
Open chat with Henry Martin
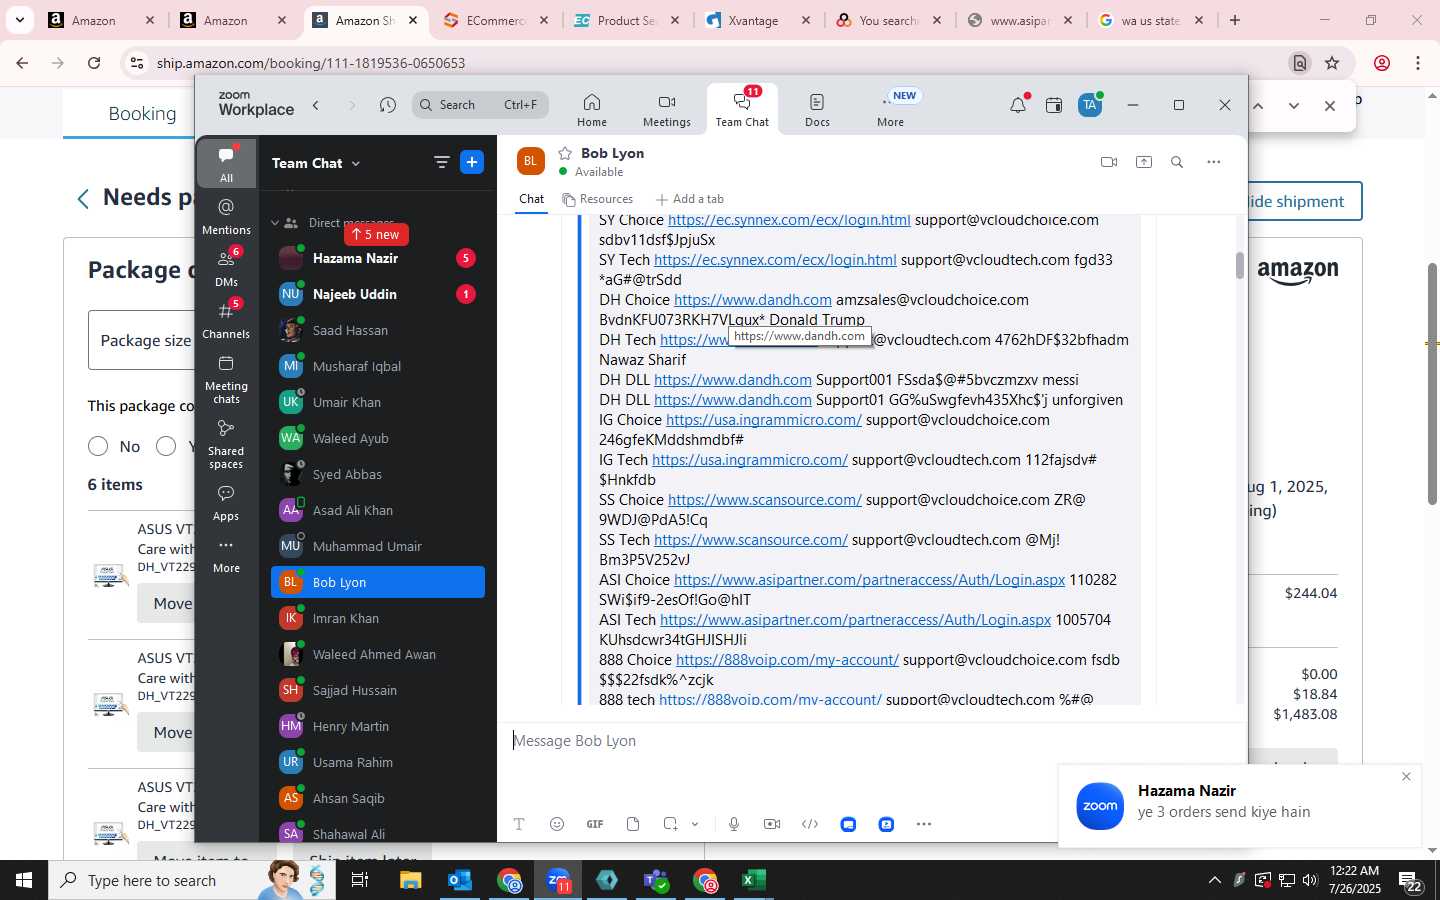pyautogui.click(x=378, y=726)
